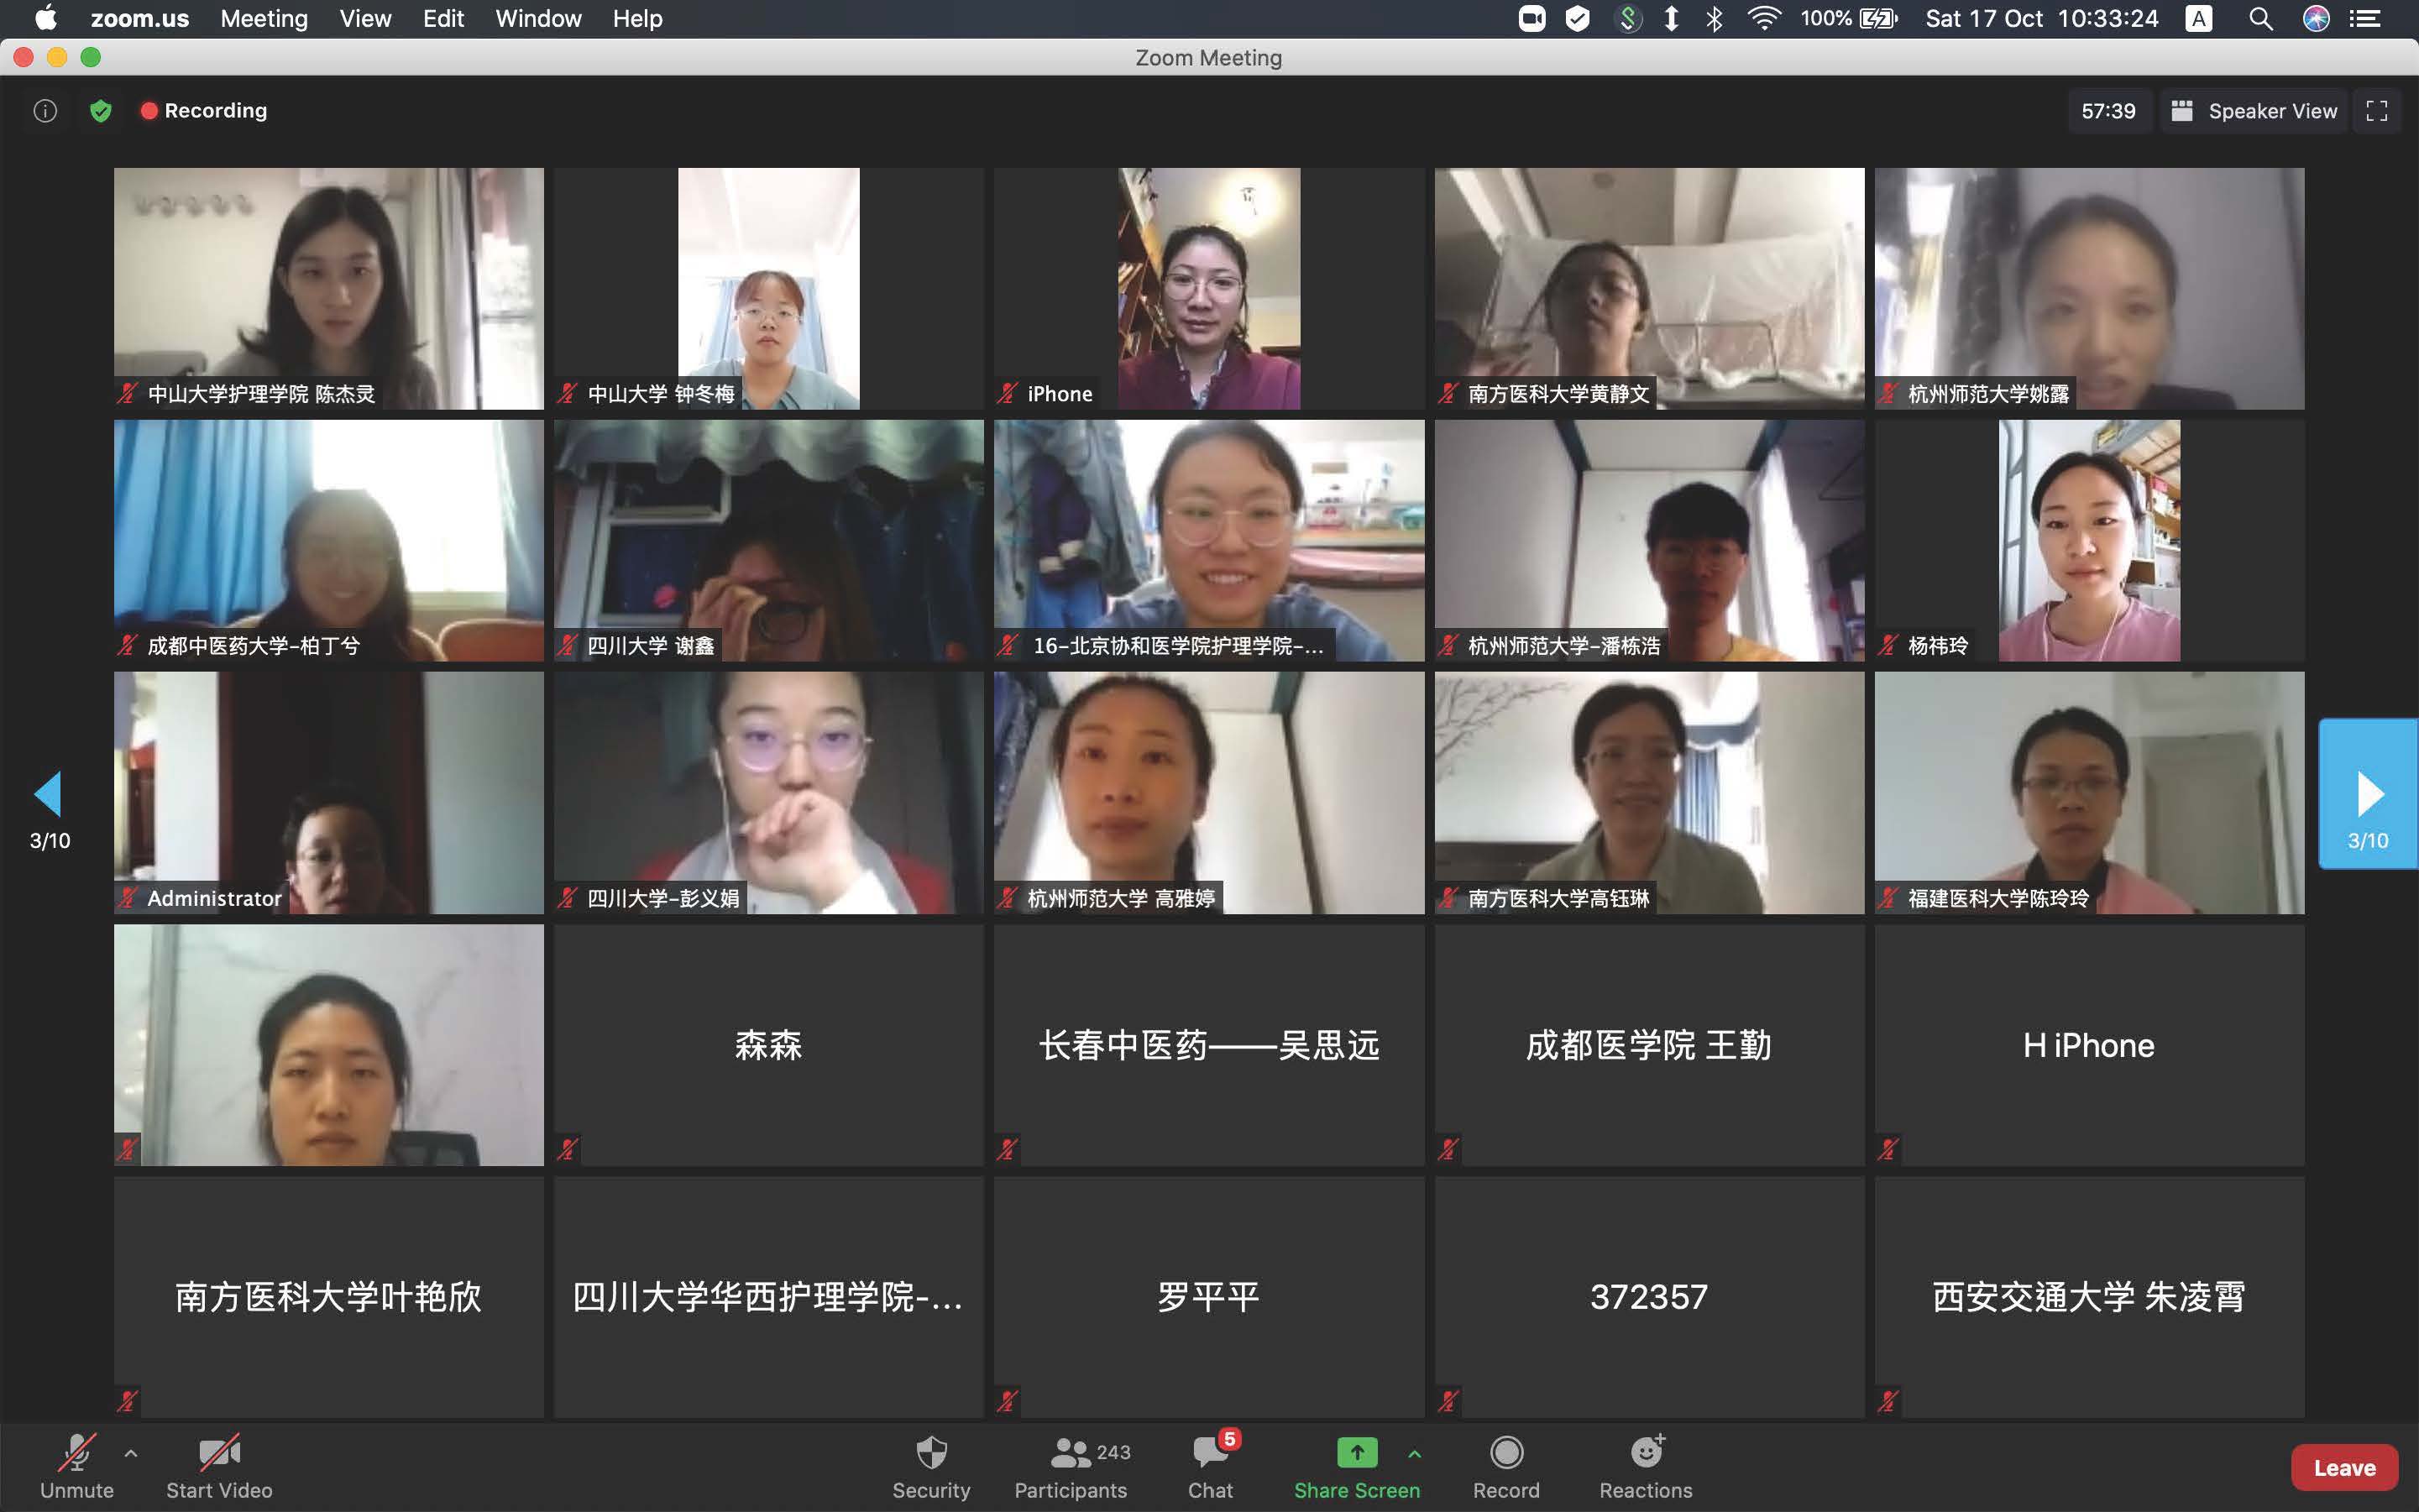
Task: Open the View menu in menu bar
Action: [365, 18]
